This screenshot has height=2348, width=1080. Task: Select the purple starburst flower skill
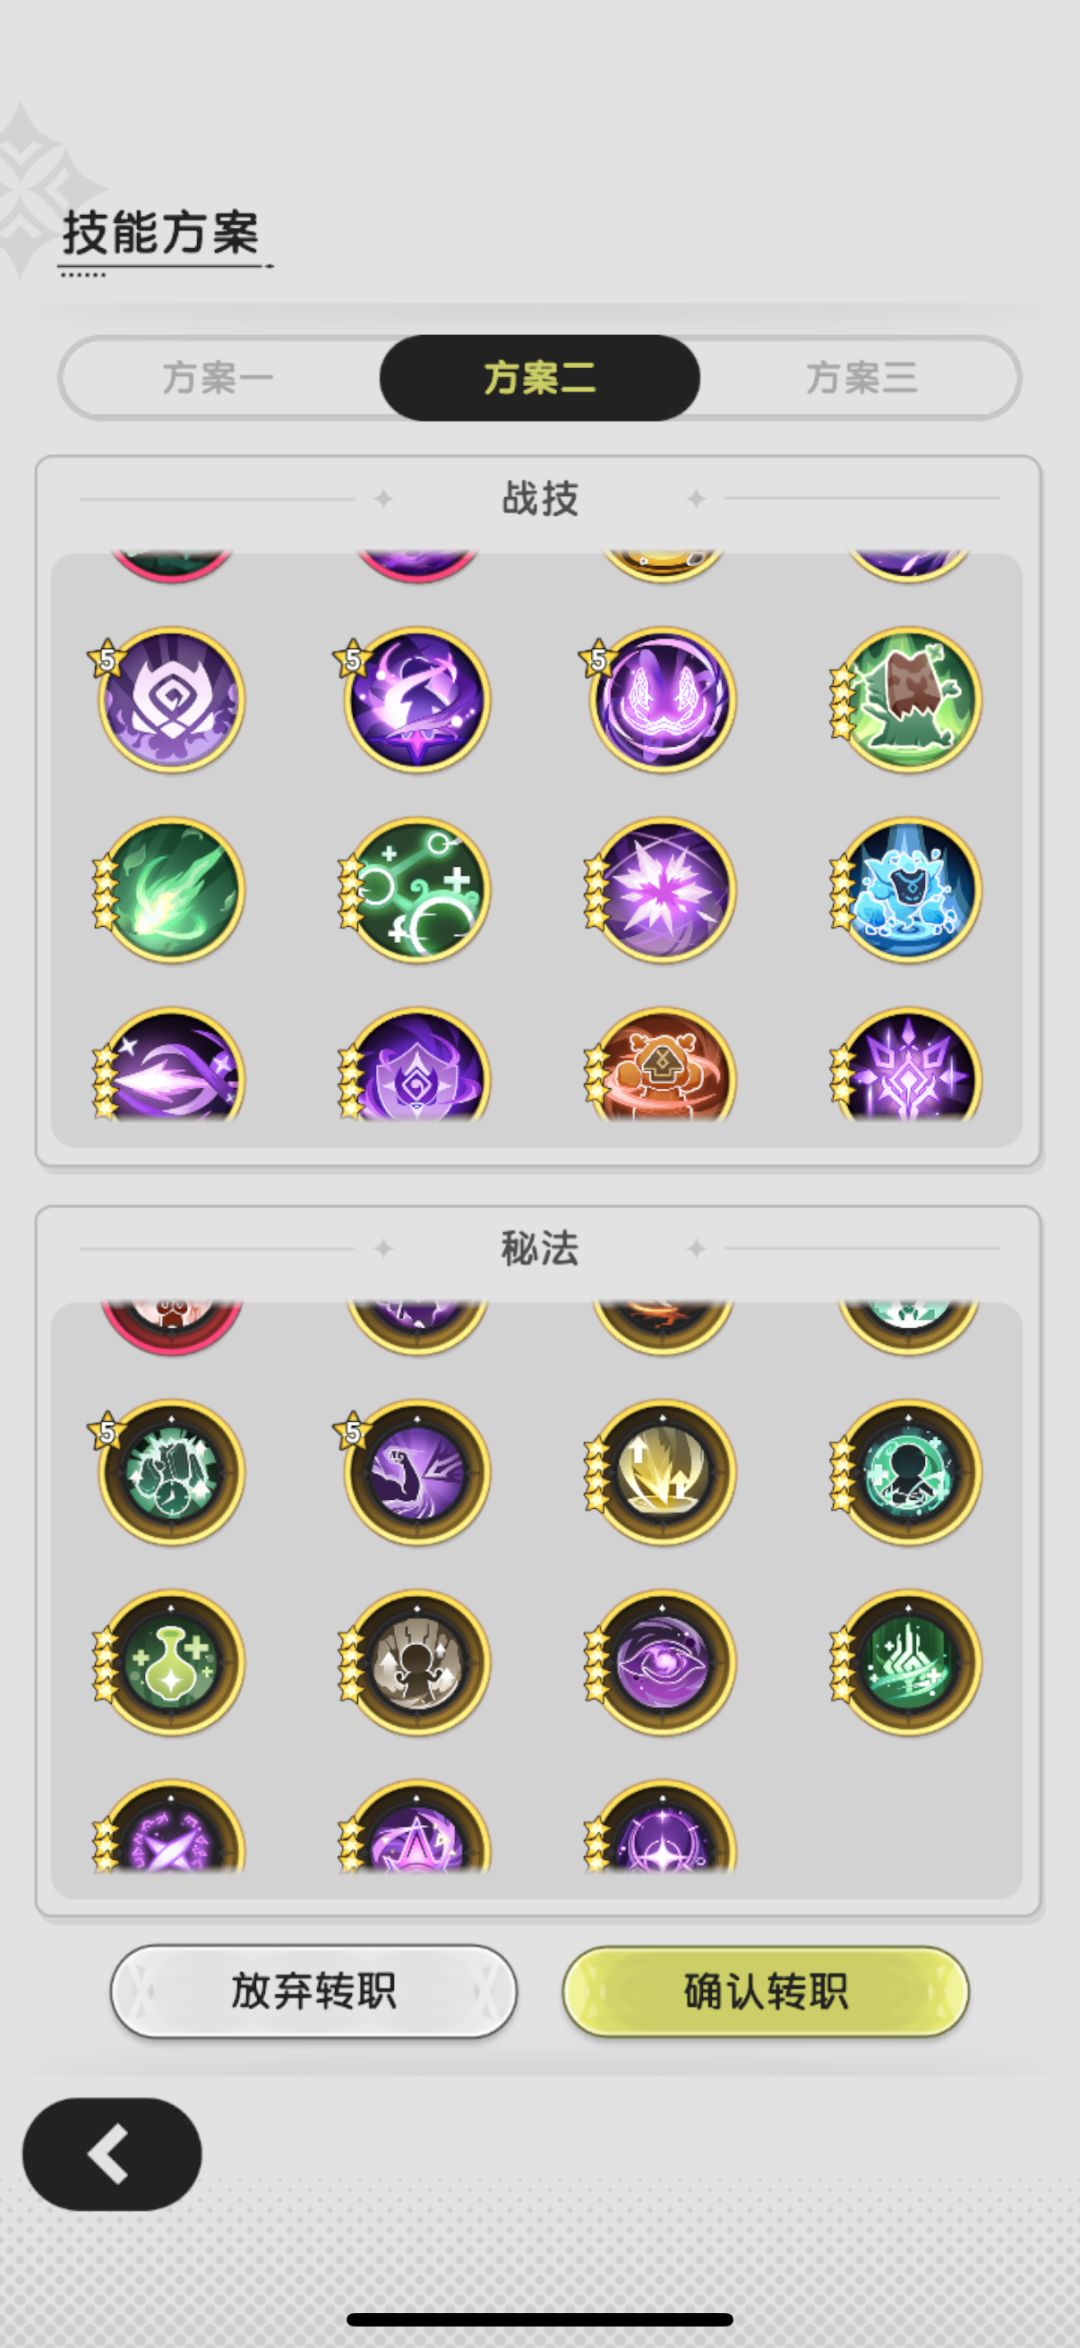pyautogui.click(x=663, y=890)
